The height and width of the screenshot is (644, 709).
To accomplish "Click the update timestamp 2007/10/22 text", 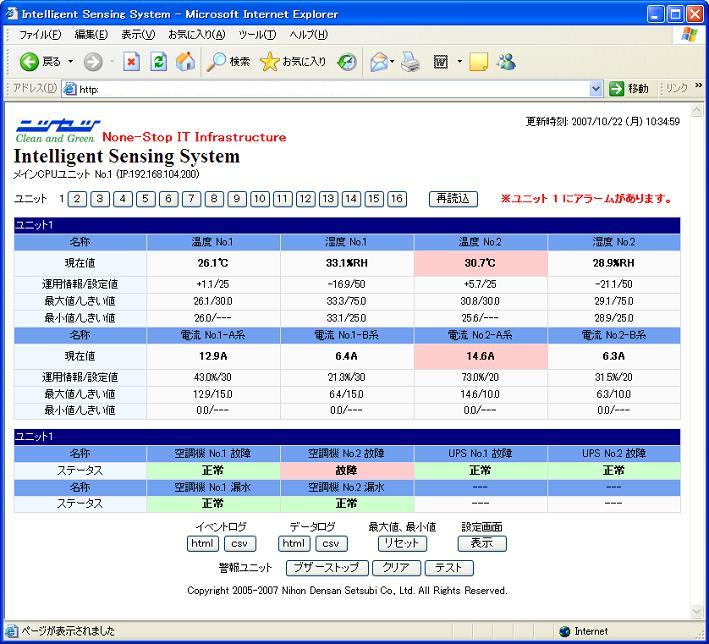I will (602, 121).
